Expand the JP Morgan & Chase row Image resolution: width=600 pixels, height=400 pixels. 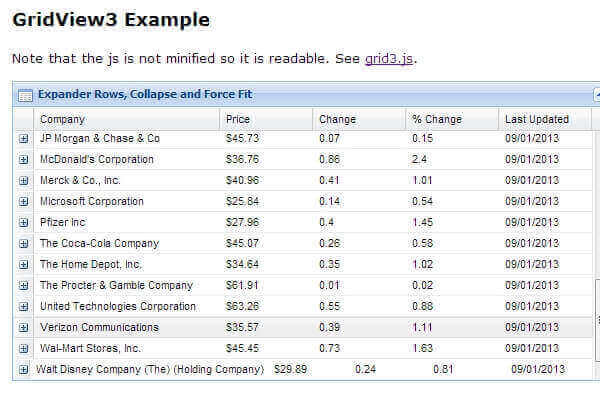point(24,139)
